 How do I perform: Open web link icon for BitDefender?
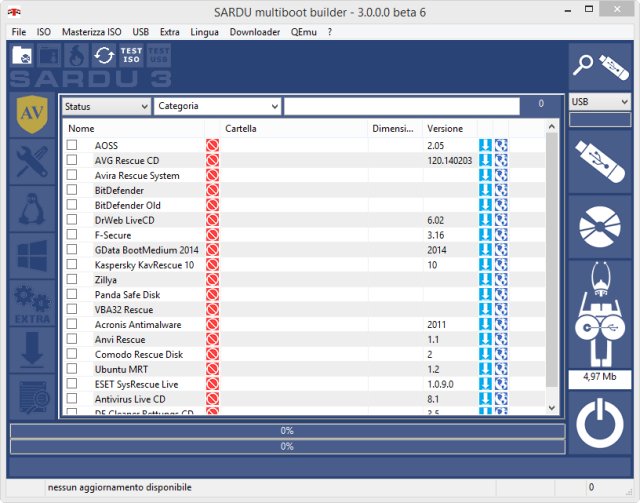501,190
